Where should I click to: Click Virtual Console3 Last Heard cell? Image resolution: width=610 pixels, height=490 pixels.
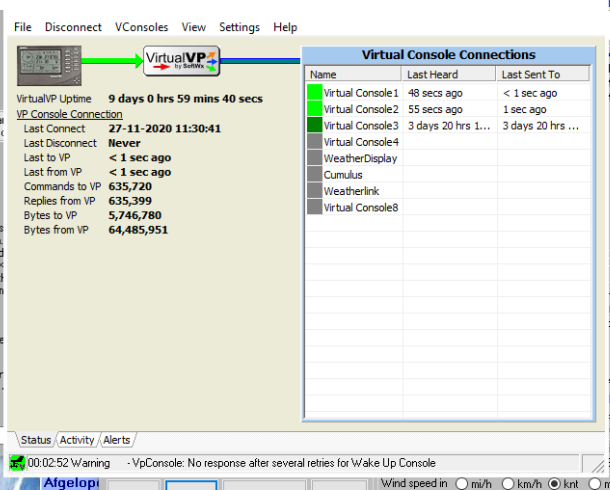449,126
